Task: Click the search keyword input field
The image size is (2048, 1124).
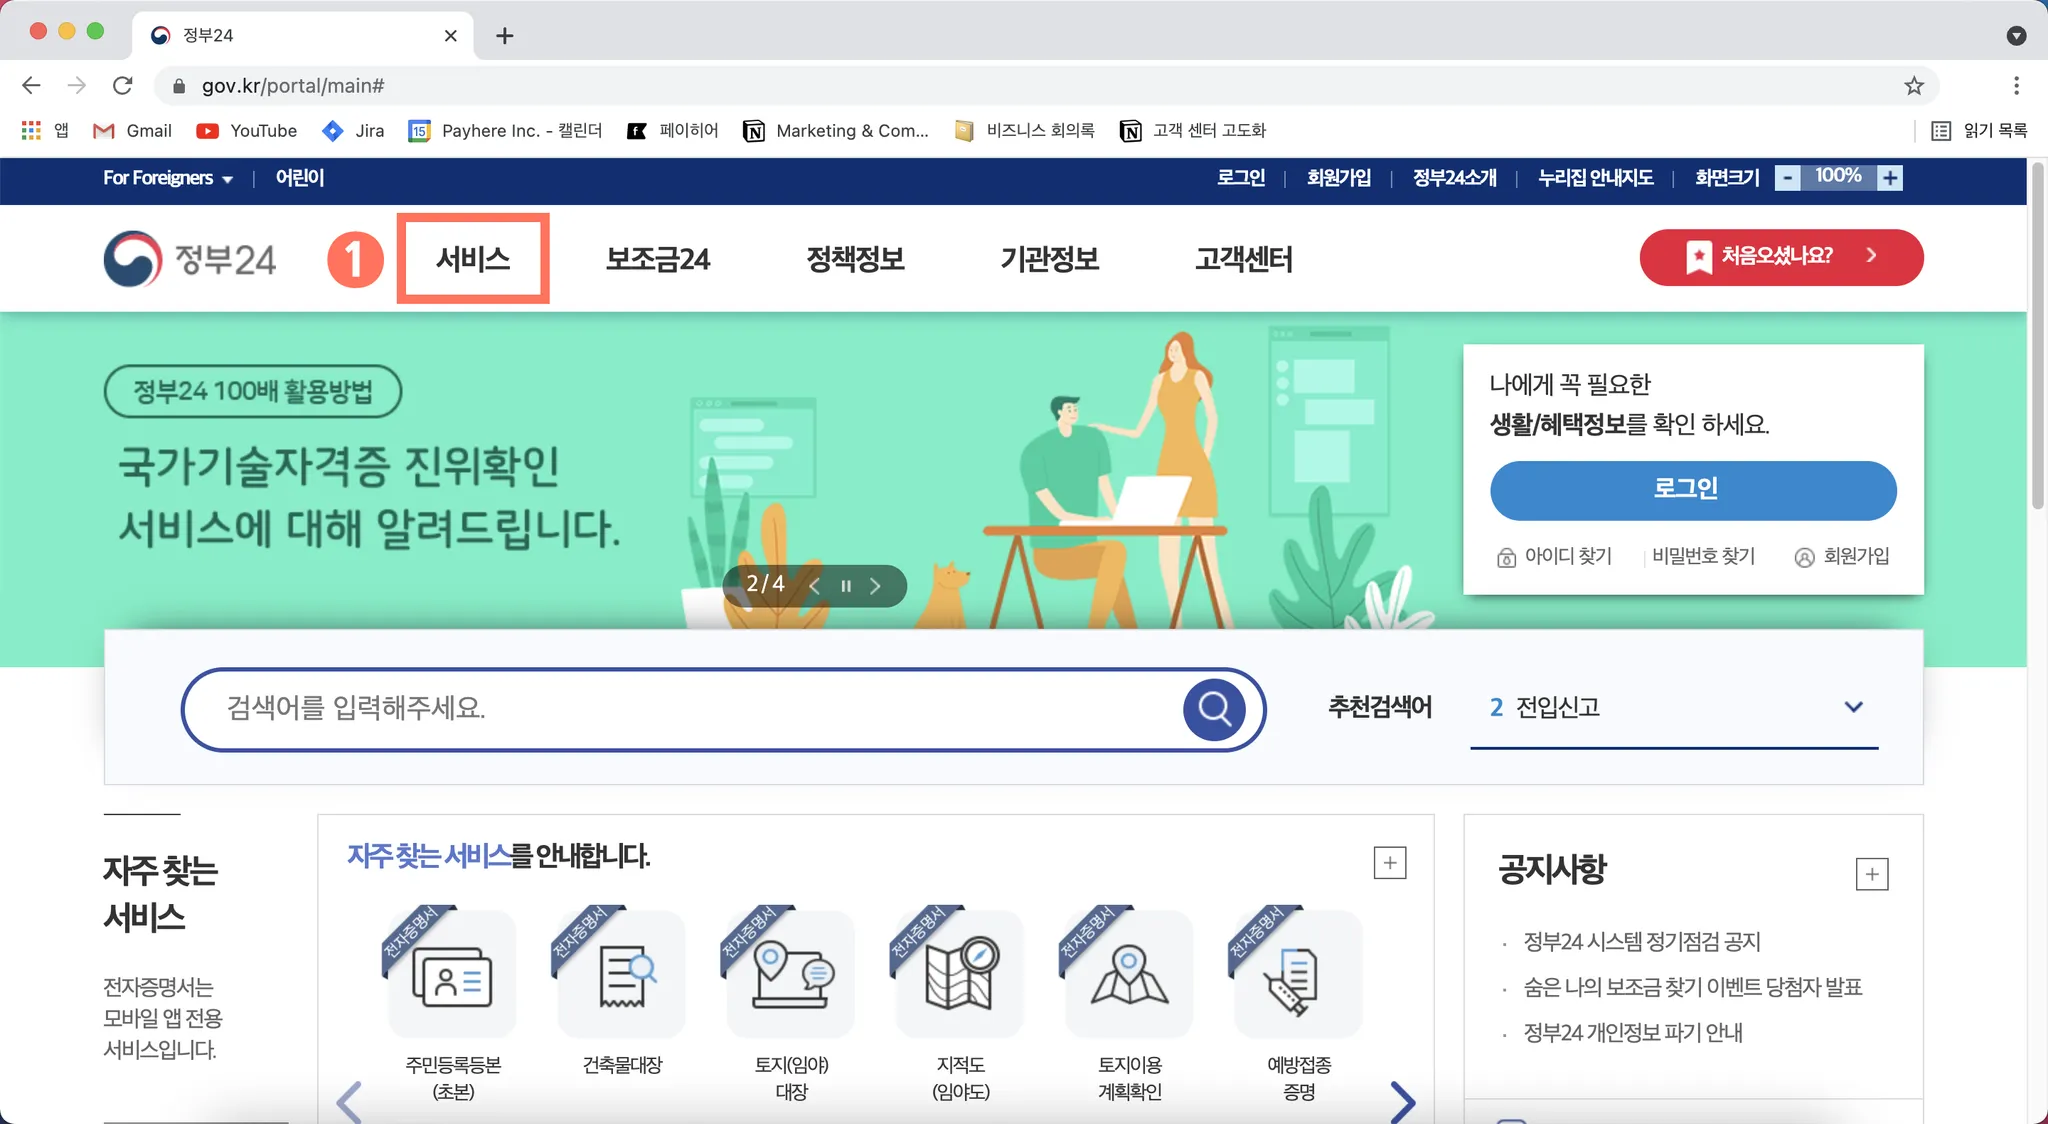Action: [680, 709]
